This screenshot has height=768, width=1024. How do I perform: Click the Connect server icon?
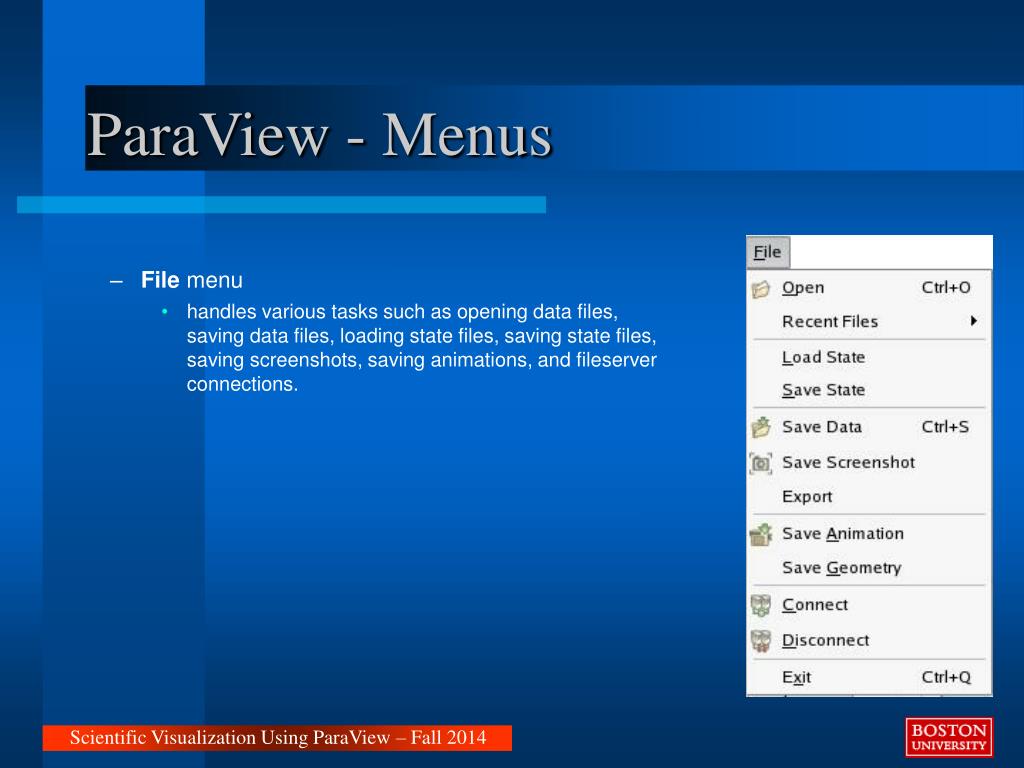761,605
